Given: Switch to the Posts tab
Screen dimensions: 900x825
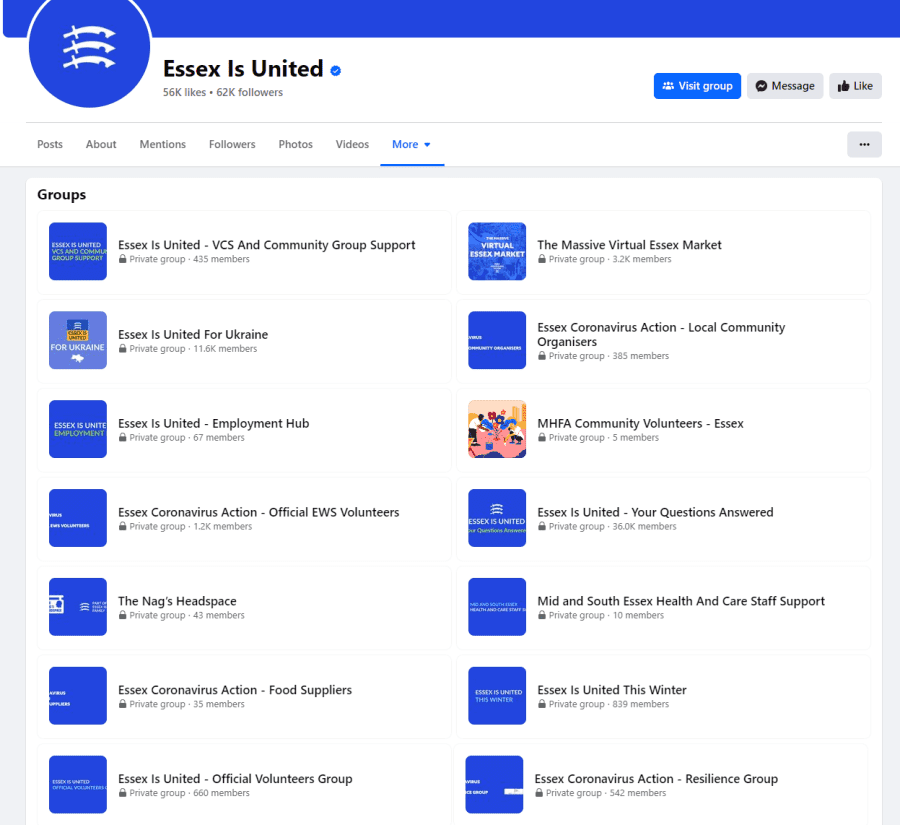Looking at the screenshot, I should 50,144.
